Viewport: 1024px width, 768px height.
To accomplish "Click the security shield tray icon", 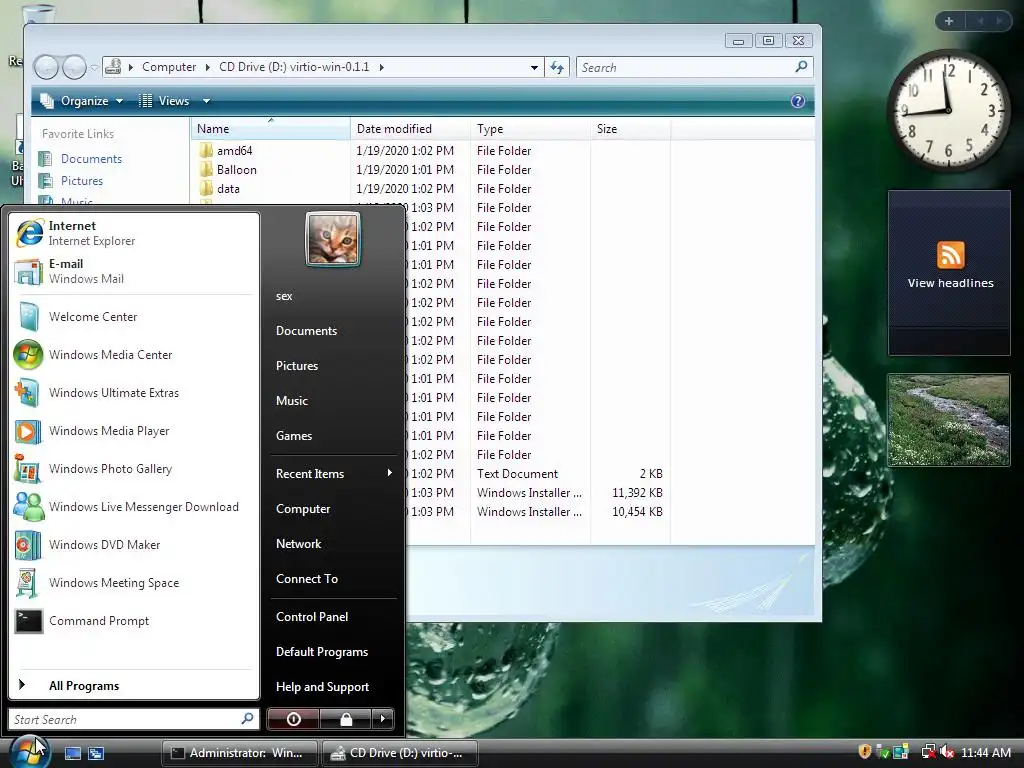I will pos(865,752).
